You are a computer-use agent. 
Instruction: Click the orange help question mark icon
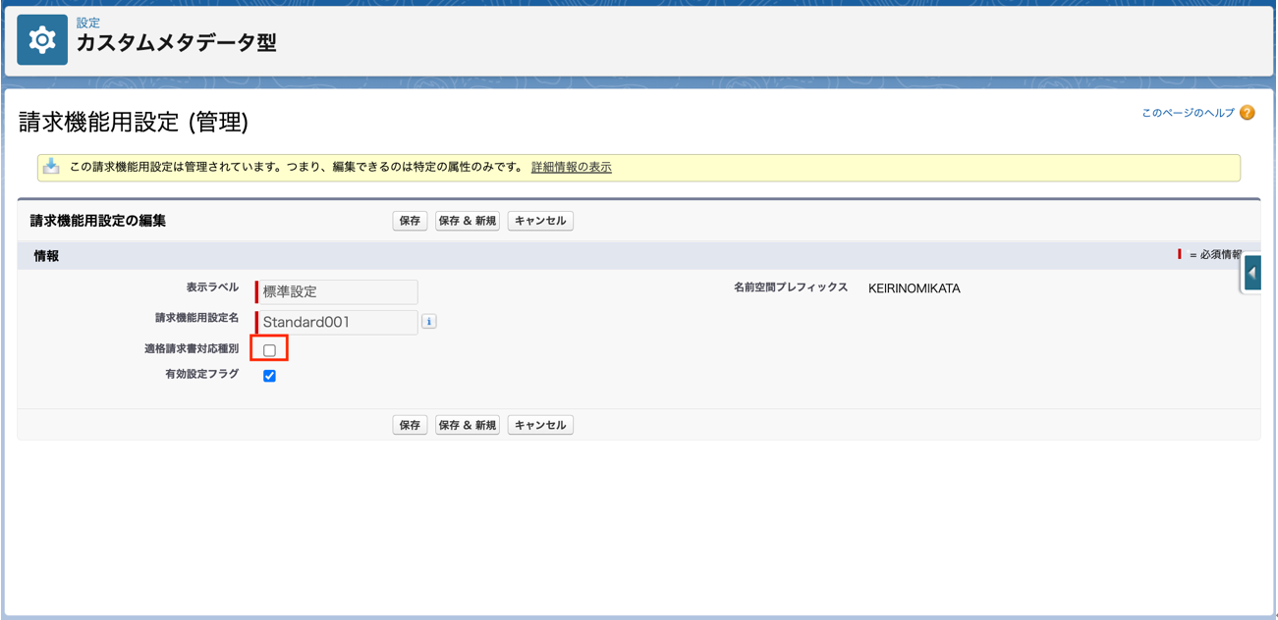tap(1247, 113)
